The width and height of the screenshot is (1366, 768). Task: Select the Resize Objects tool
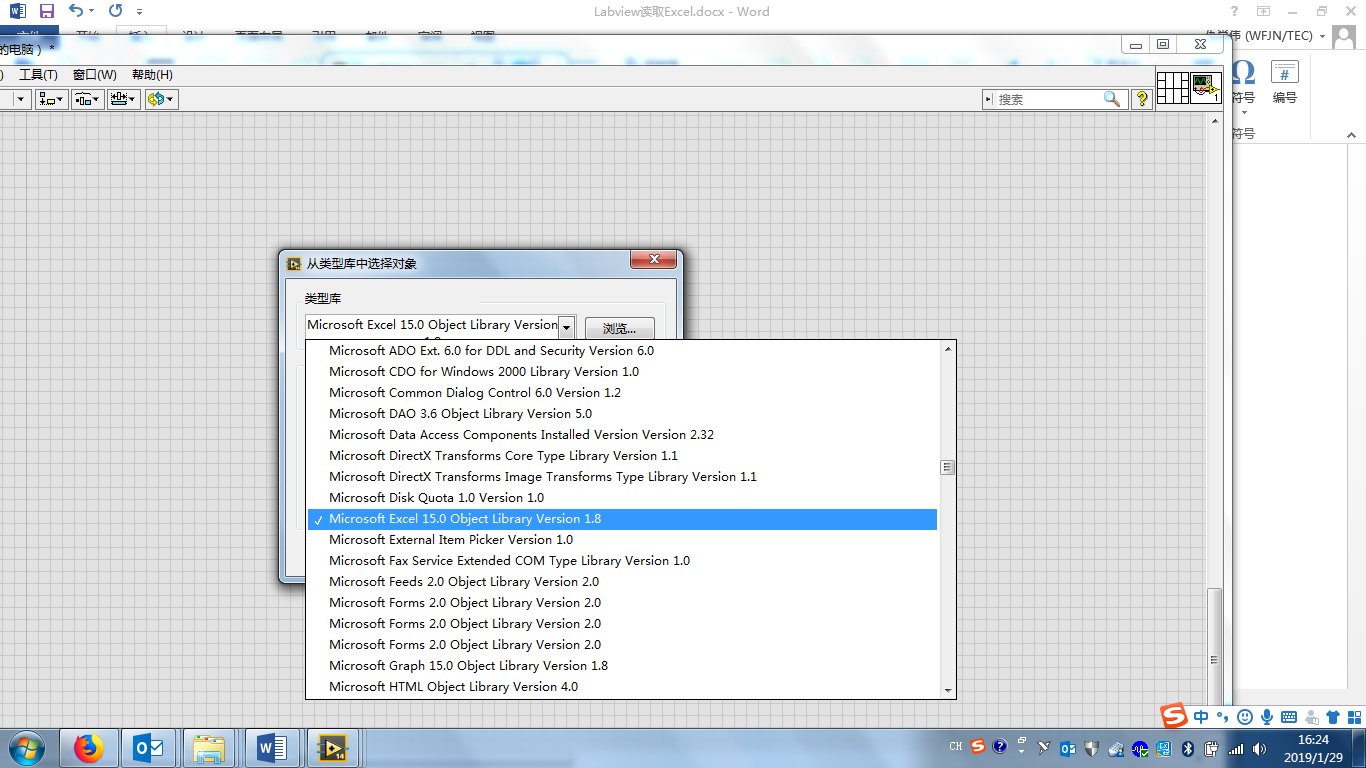tap(119, 99)
